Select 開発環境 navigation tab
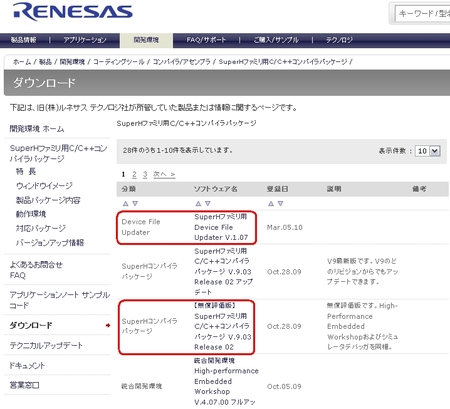This screenshot has width=450, height=409. [x=146, y=40]
